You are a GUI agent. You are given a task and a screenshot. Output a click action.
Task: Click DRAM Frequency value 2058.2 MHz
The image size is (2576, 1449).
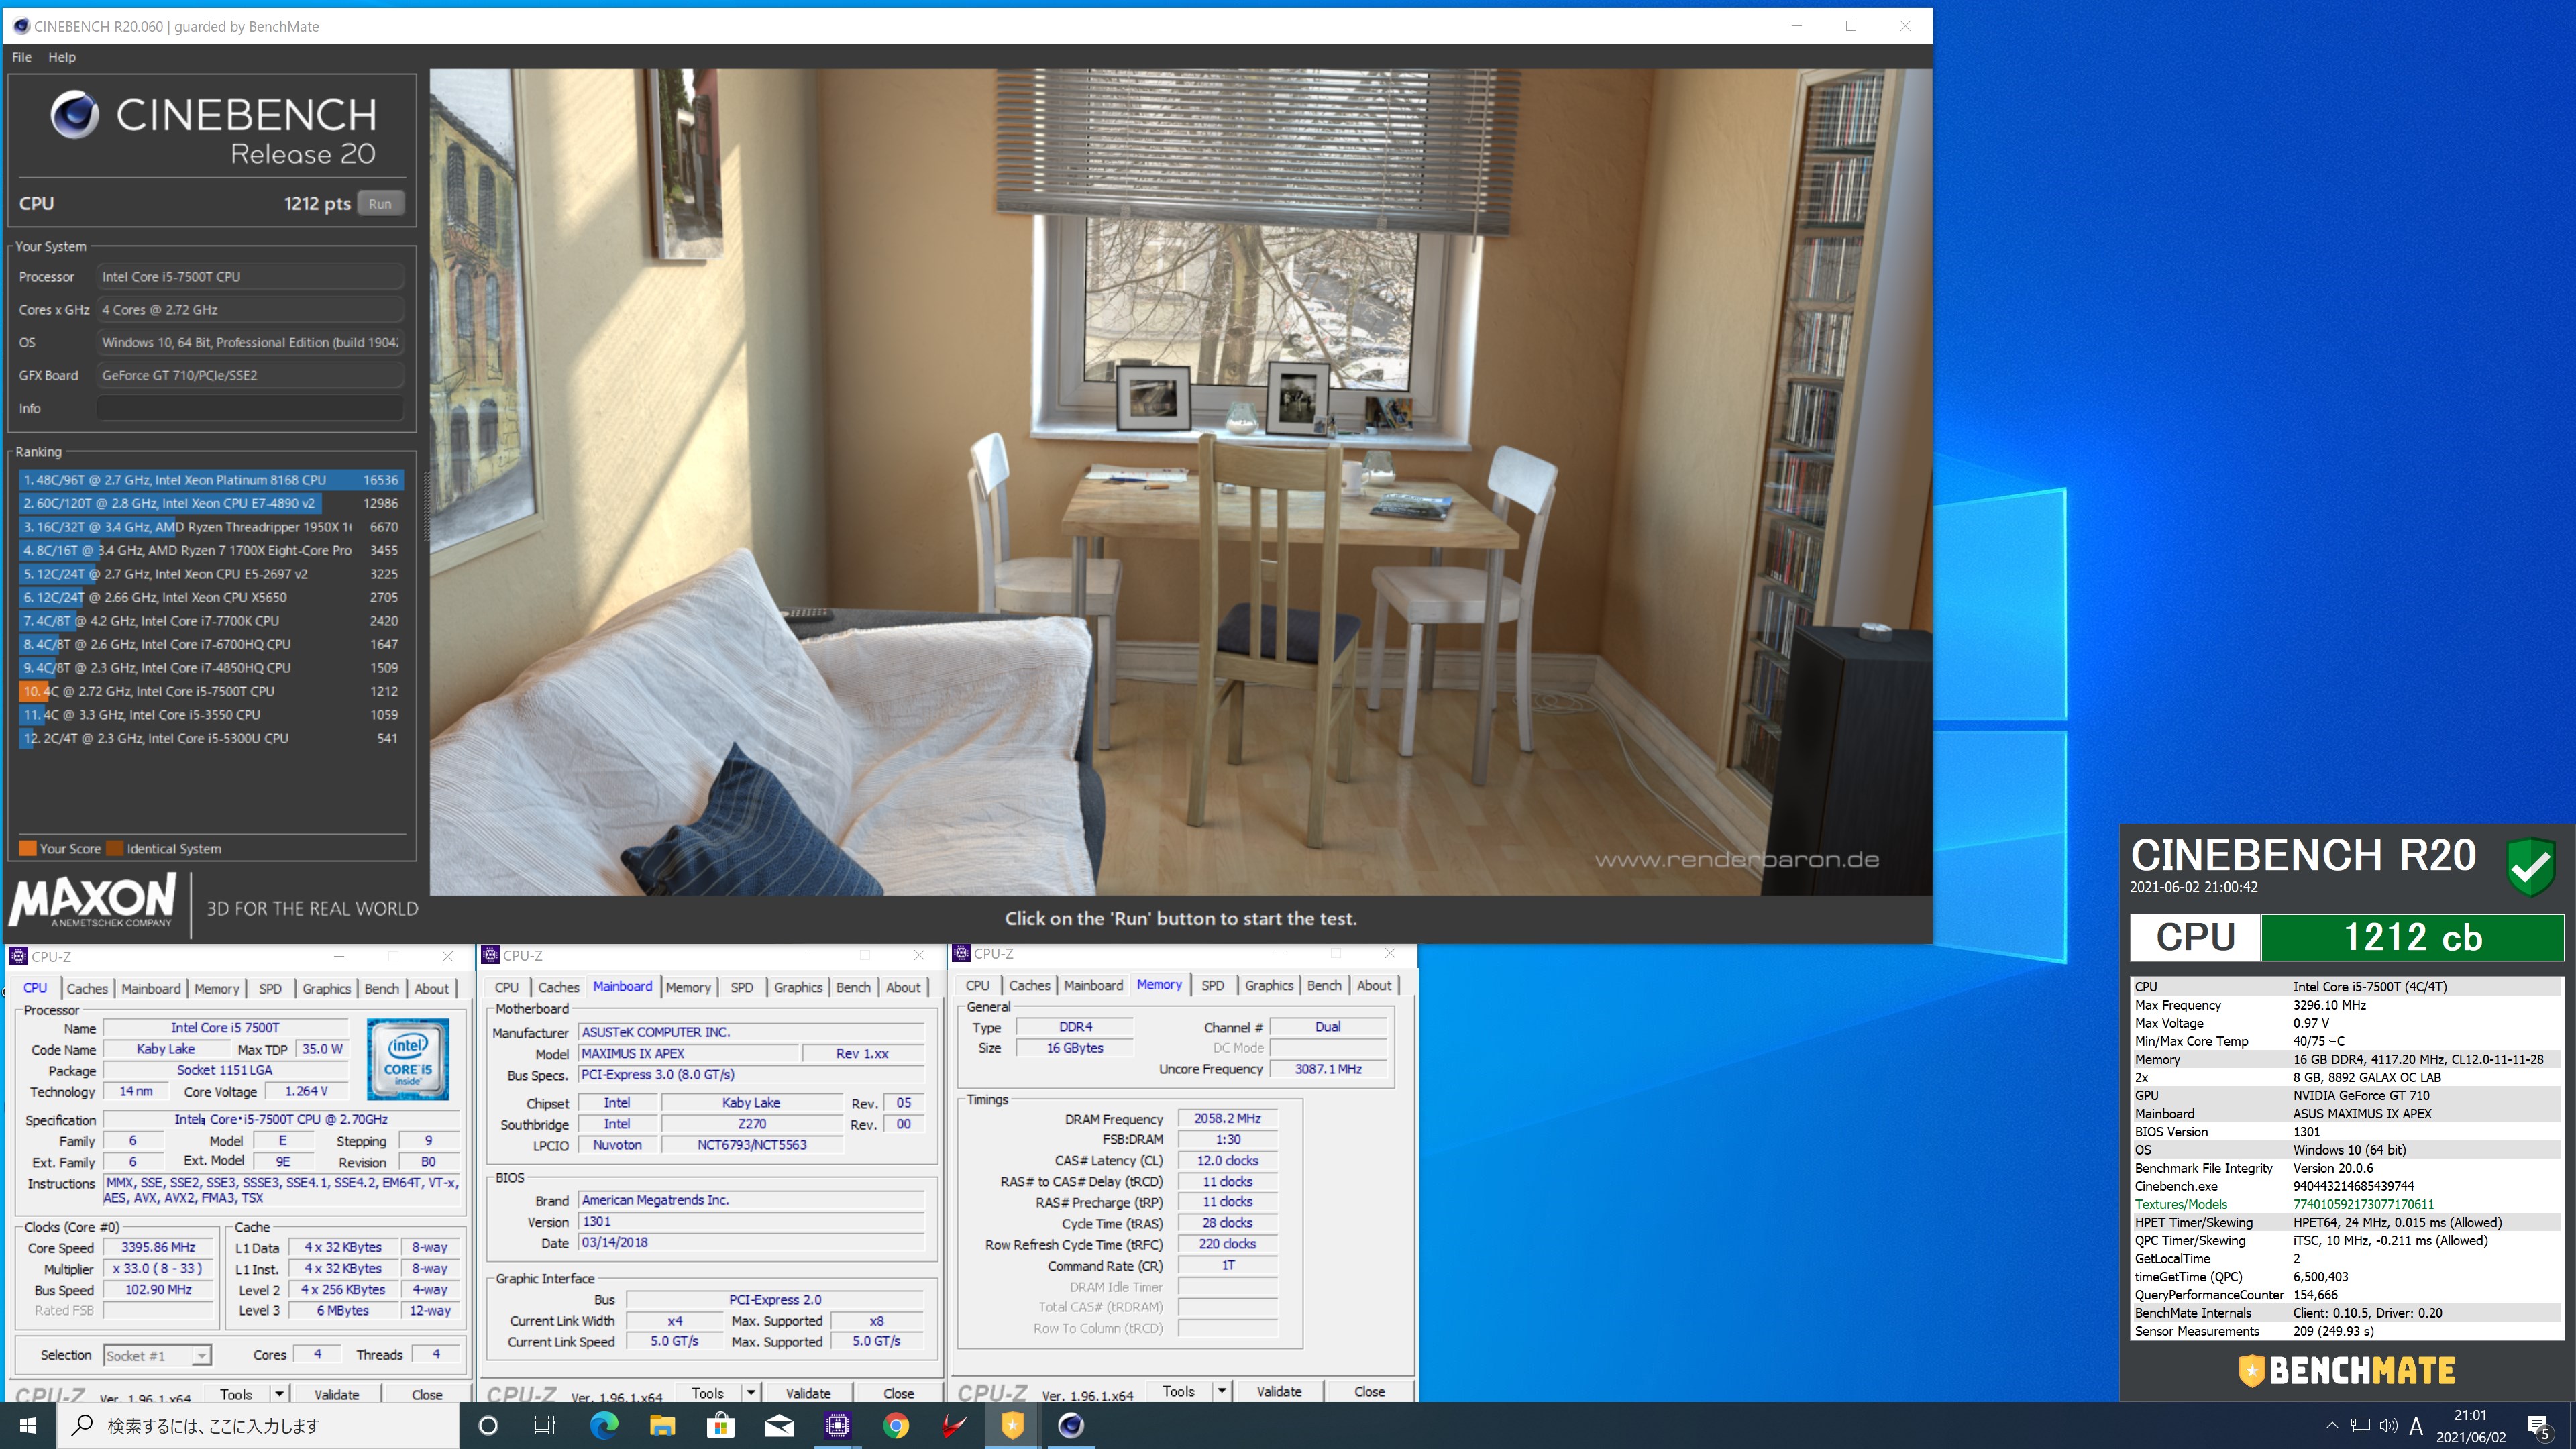pos(1227,1118)
